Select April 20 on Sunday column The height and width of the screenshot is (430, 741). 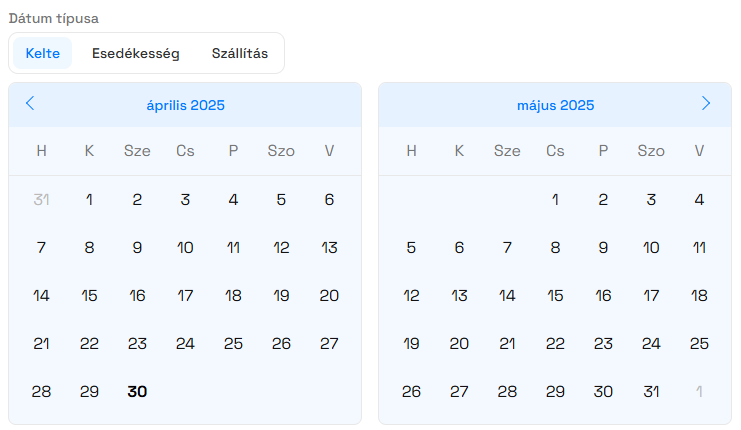[329, 295]
